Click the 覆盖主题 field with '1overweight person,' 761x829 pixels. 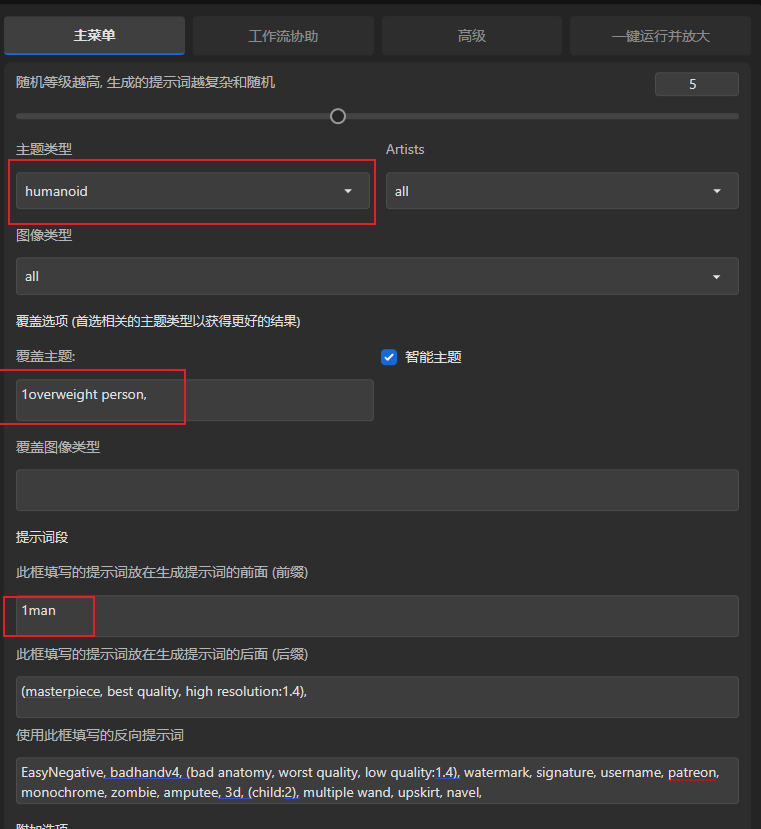coord(195,400)
